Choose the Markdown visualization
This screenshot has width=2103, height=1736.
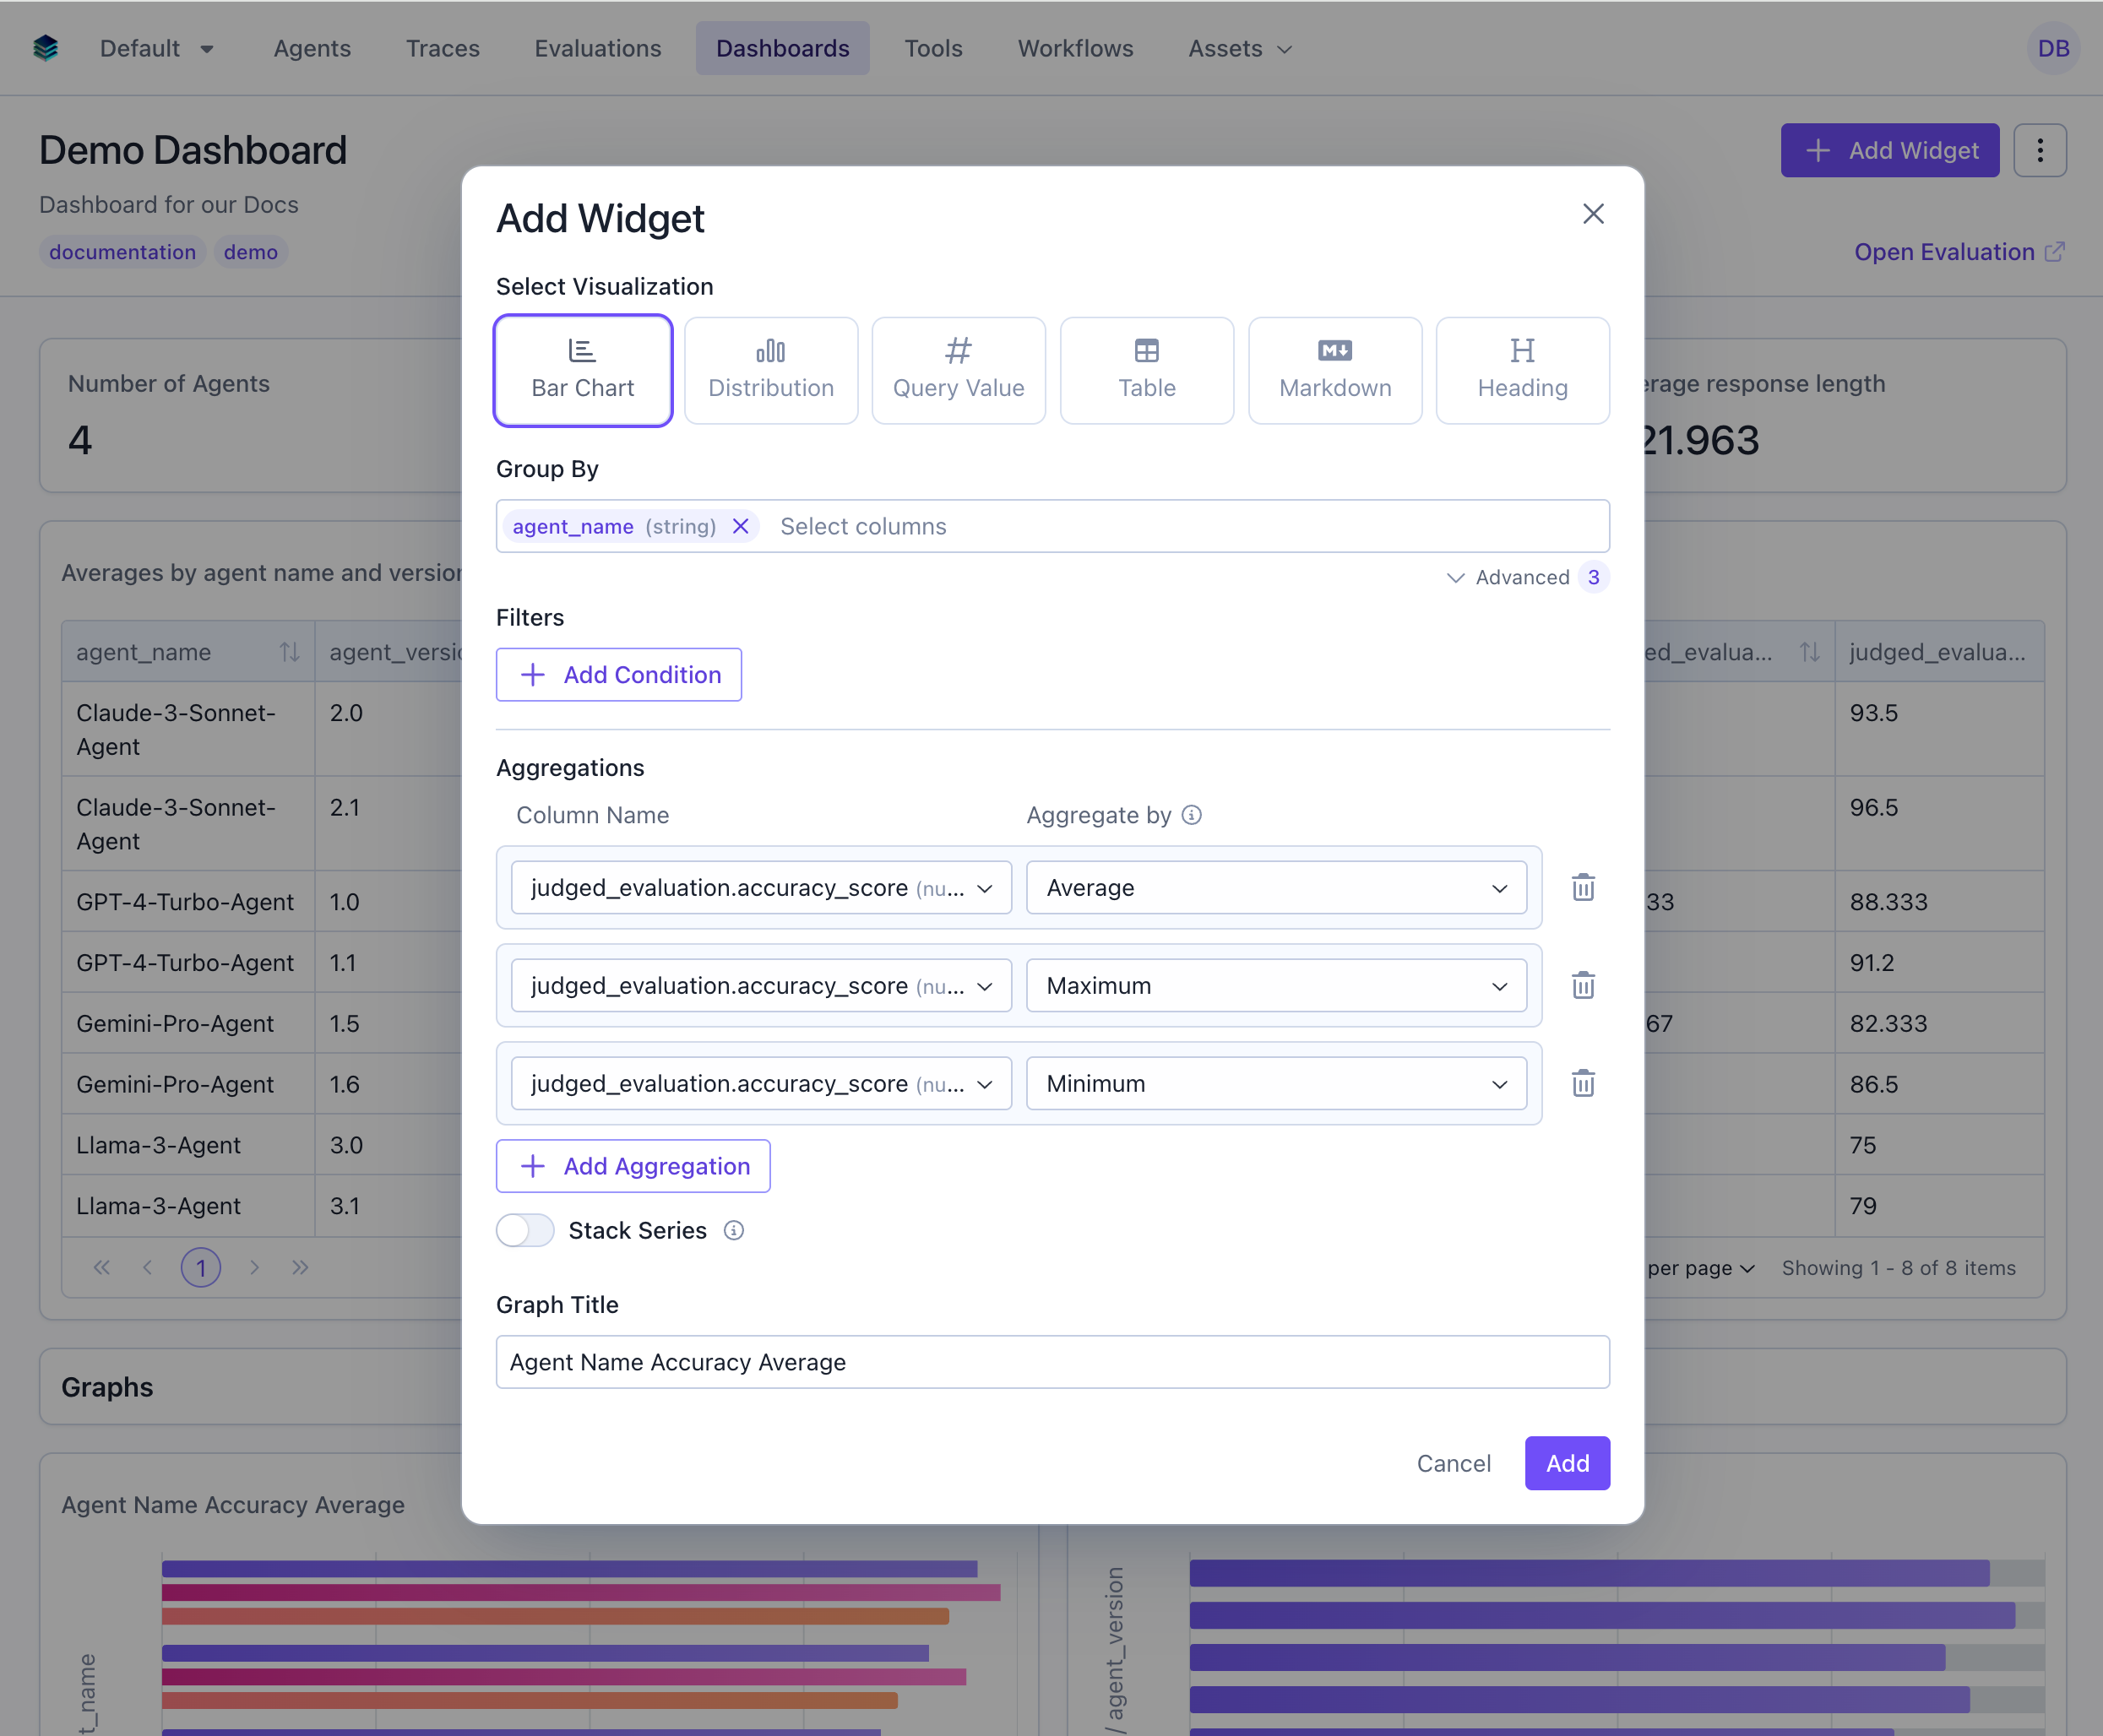point(1334,369)
